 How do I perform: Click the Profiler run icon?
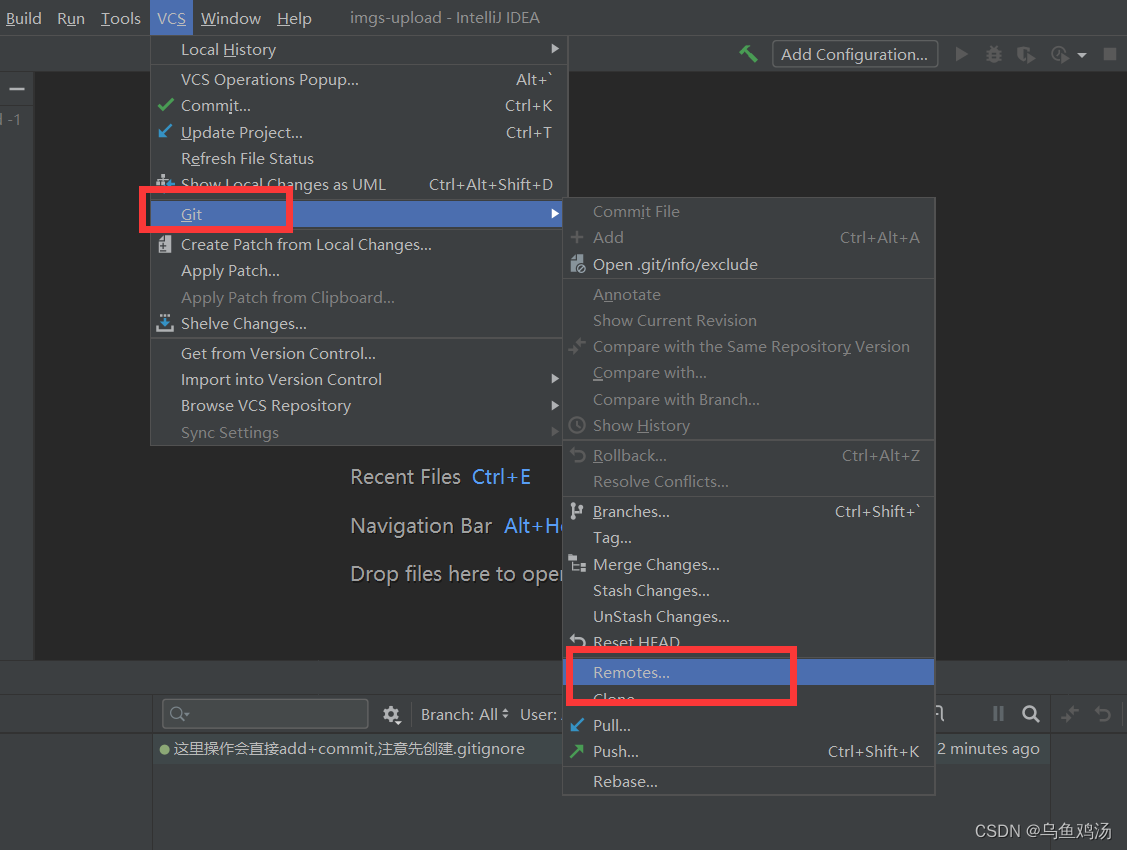(x=1059, y=55)
